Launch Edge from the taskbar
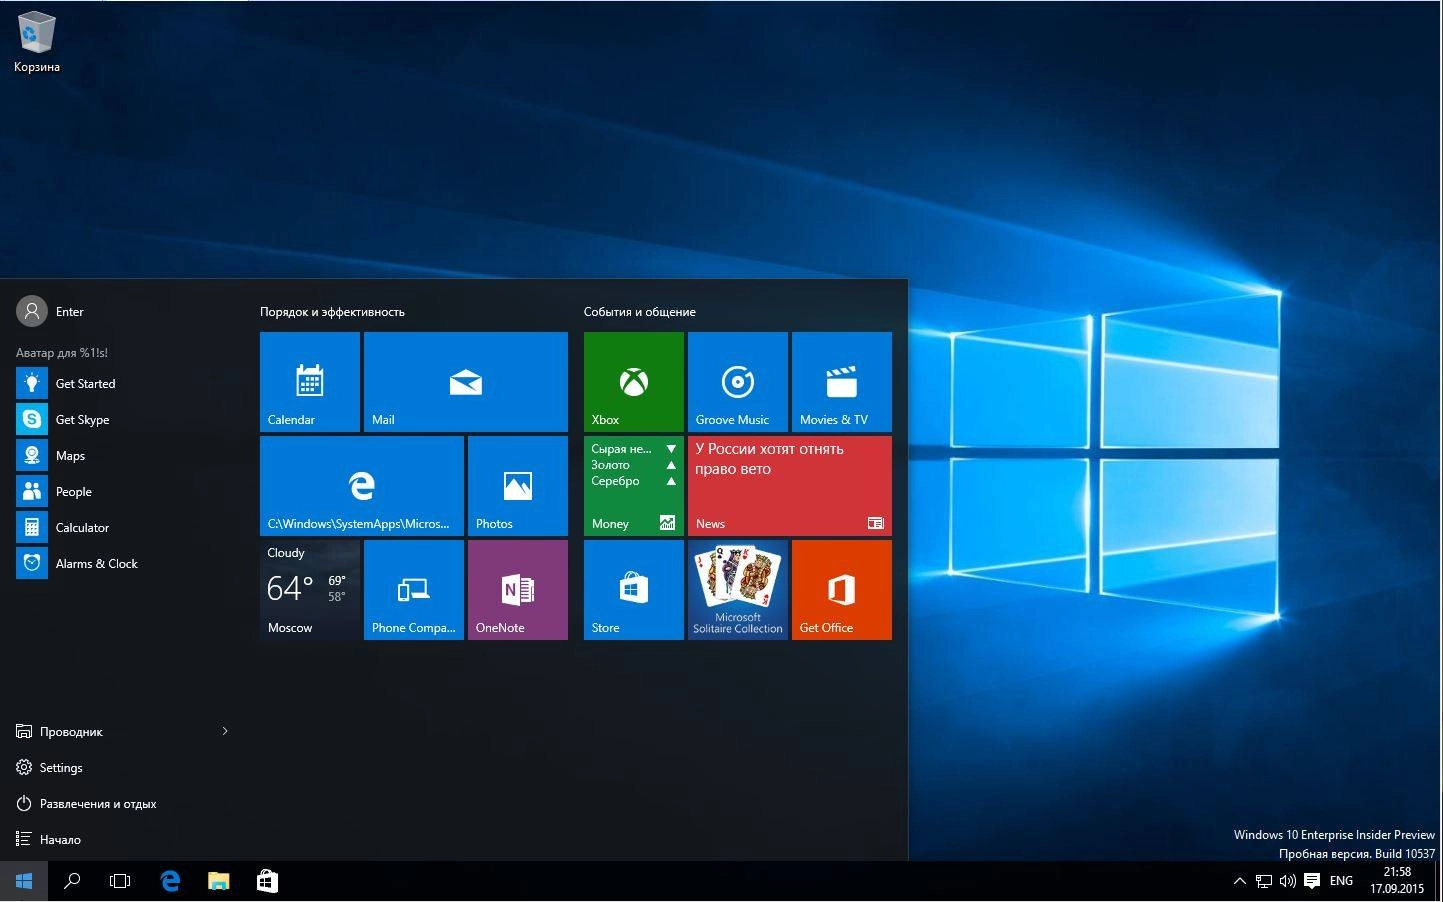Screen dimensions: 1443x902 [170, 881]
